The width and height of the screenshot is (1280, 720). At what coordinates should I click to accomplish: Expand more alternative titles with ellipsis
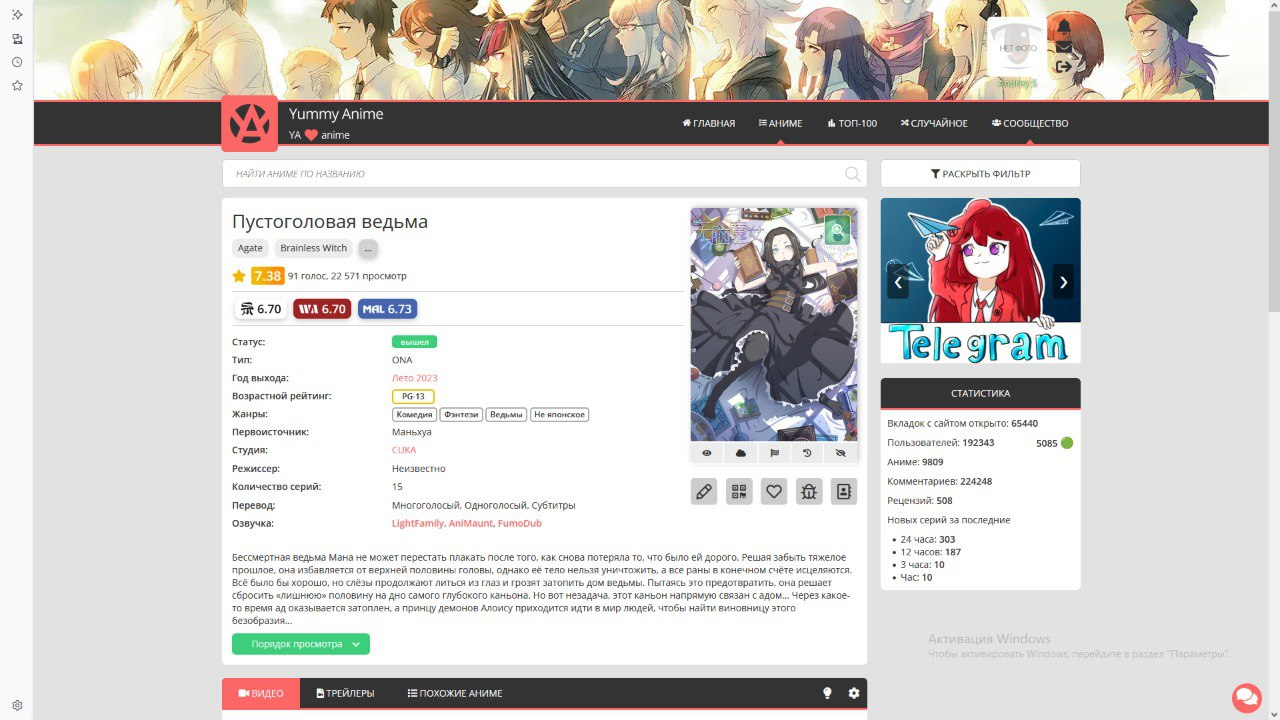click(x=368, y=248)
